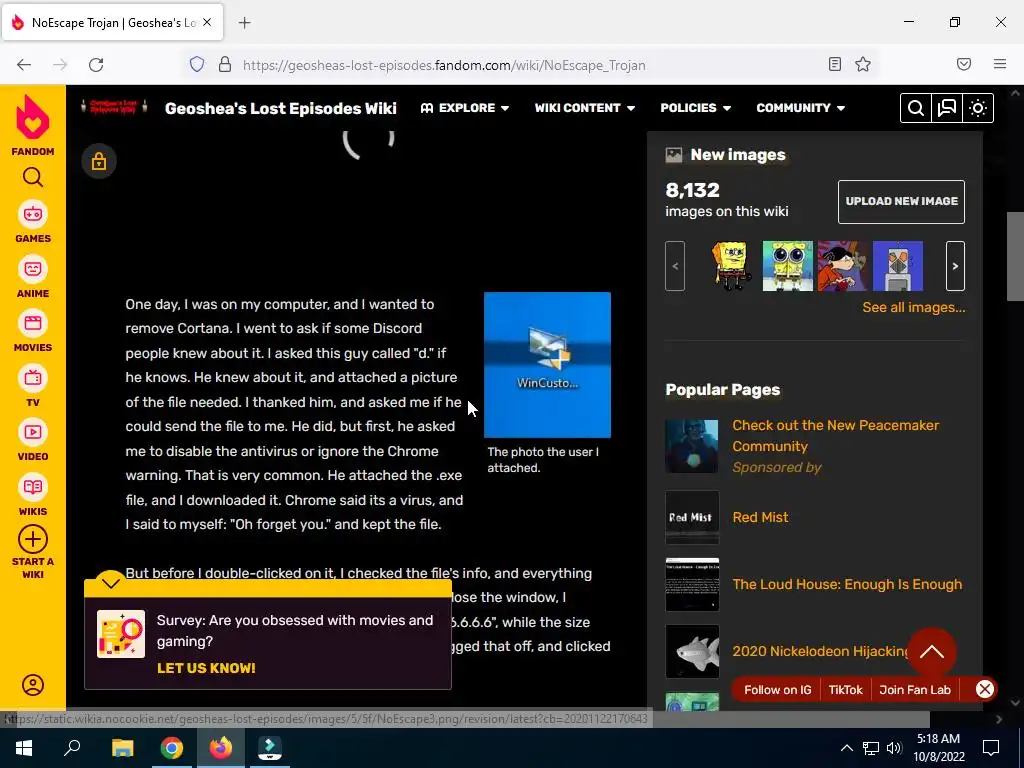1024x768 pixels.
Task: Open File Explorer from the taskbar
Action: [122, 748]
